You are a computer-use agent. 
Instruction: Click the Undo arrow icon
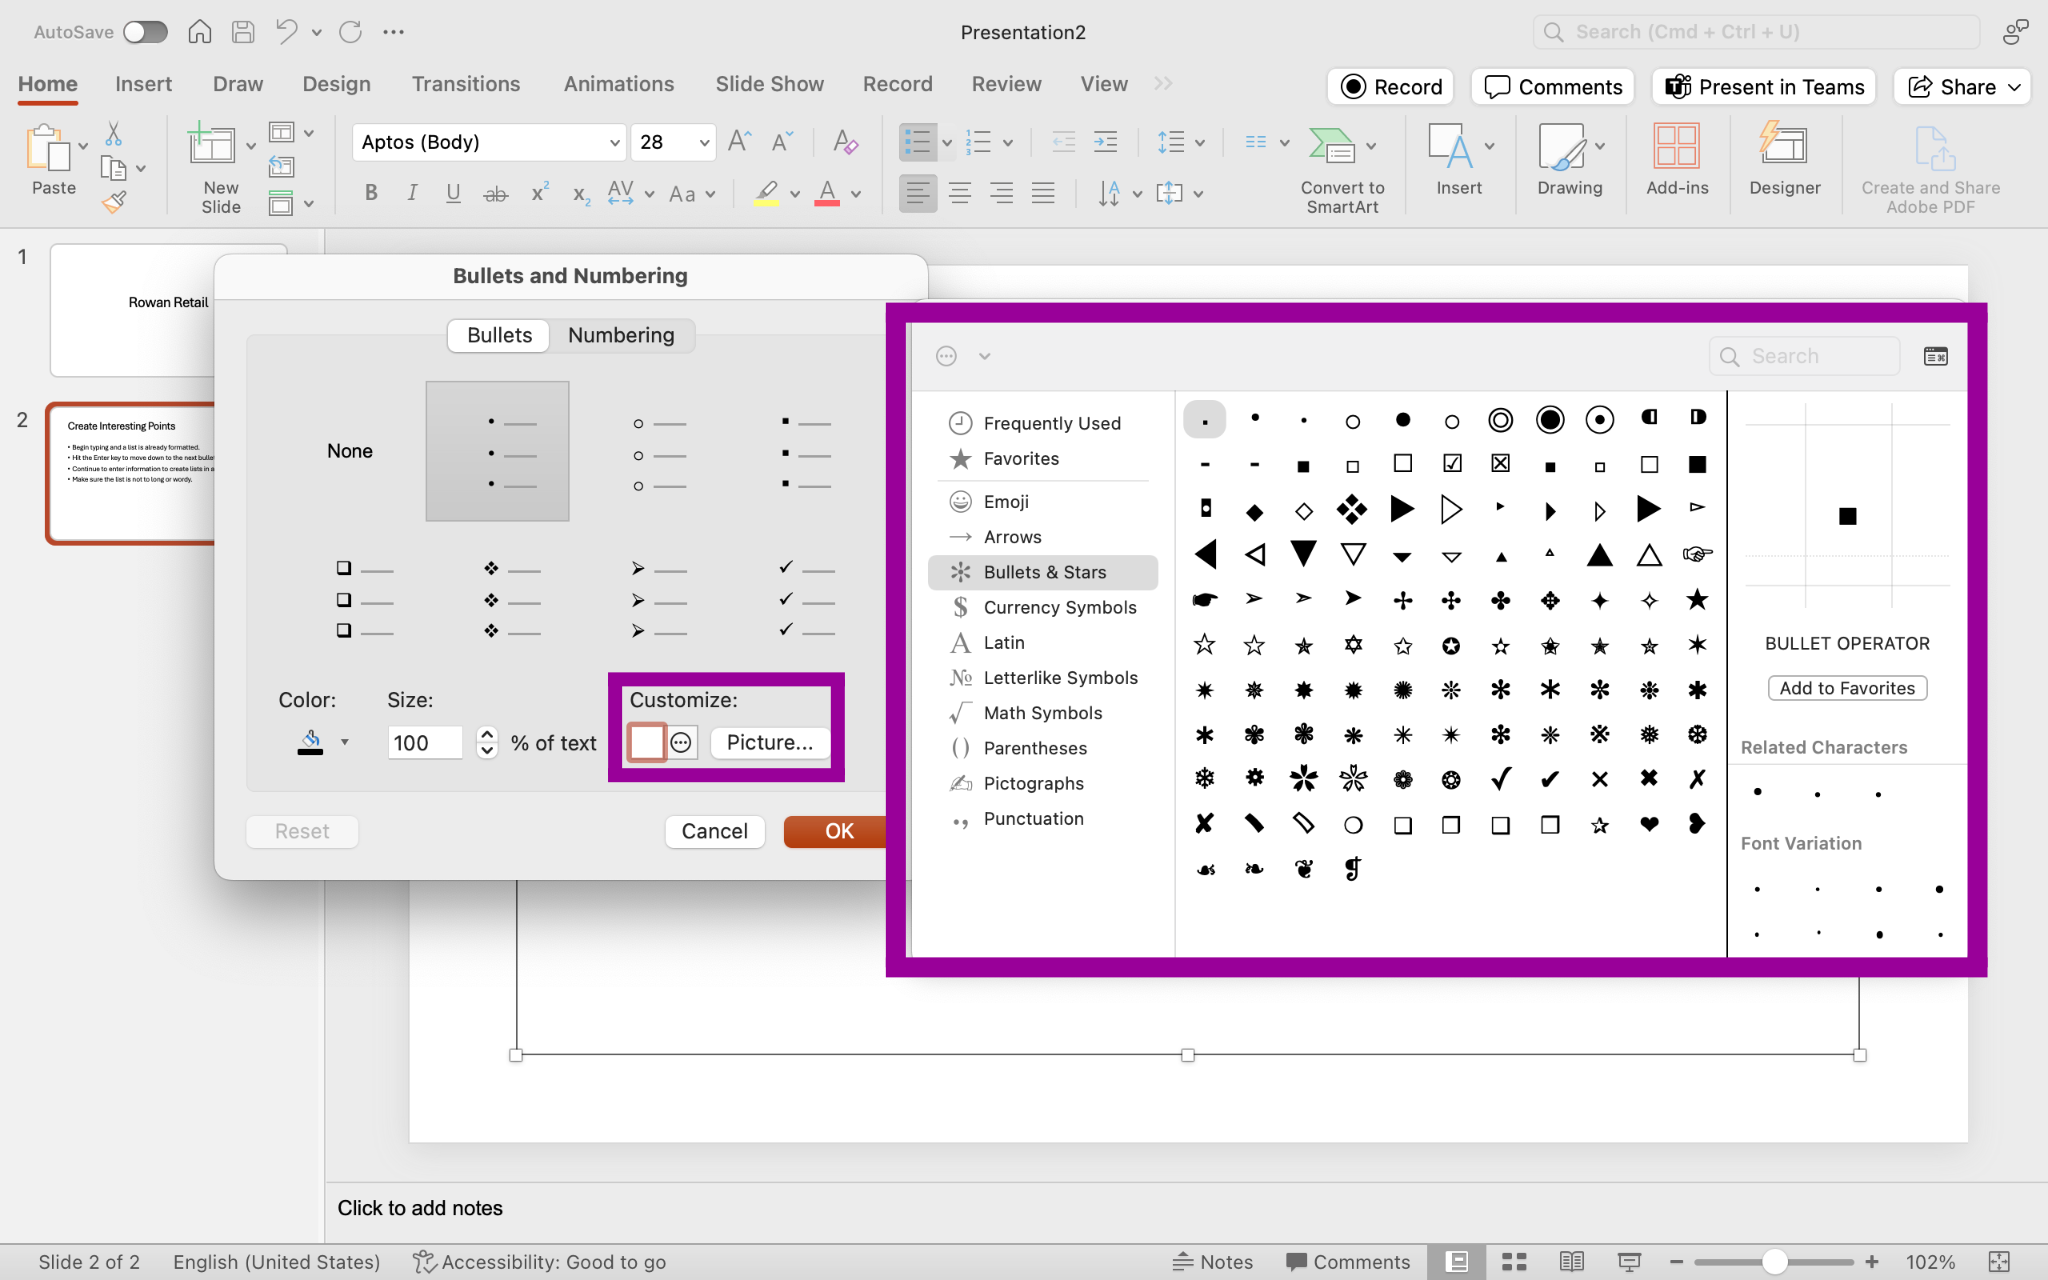coord(287,32)
